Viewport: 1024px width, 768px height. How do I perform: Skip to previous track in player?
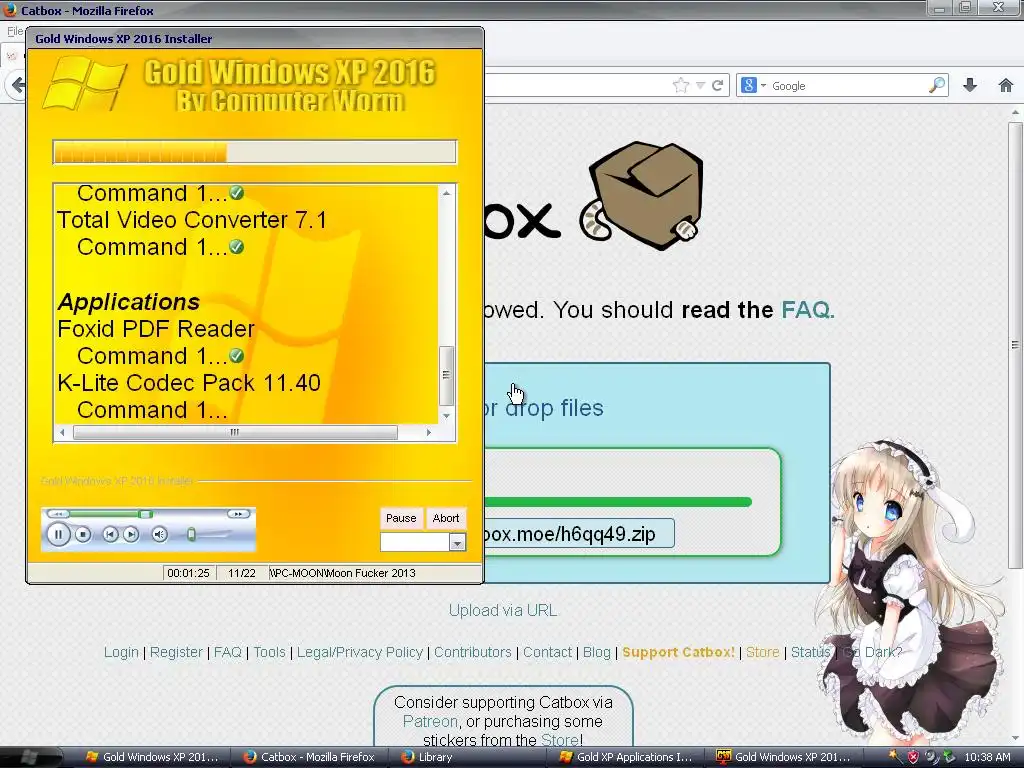coord(110,535)
